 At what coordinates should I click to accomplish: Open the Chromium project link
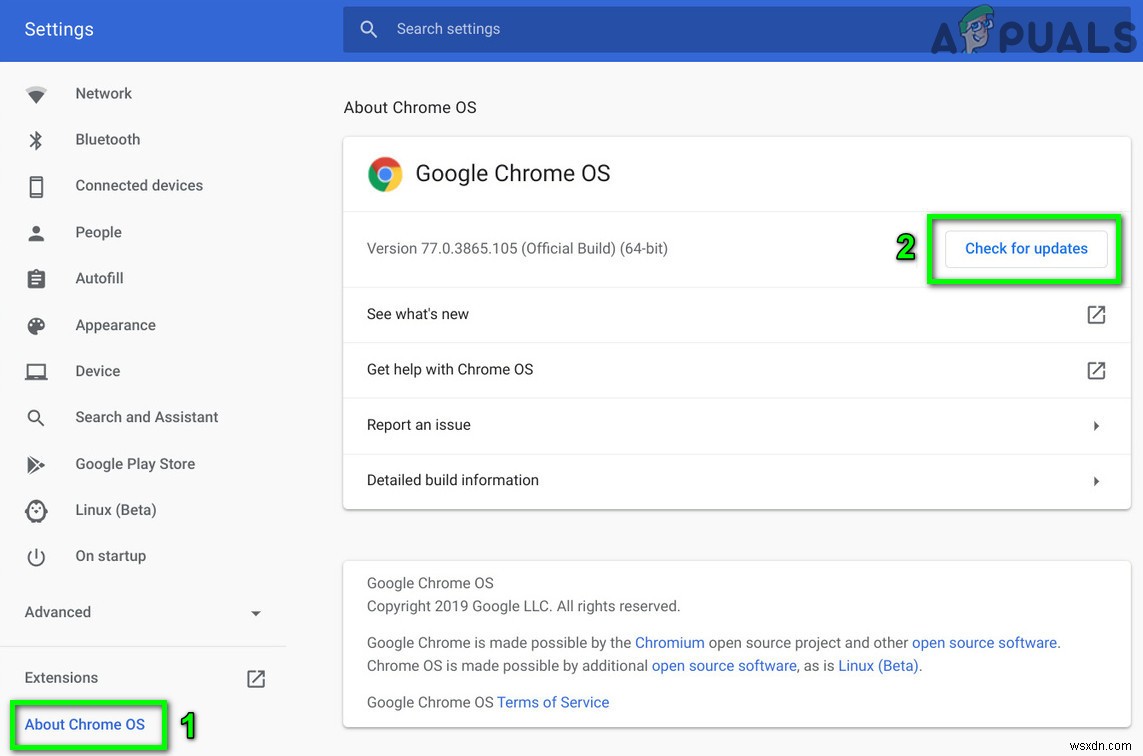[670, 642]
